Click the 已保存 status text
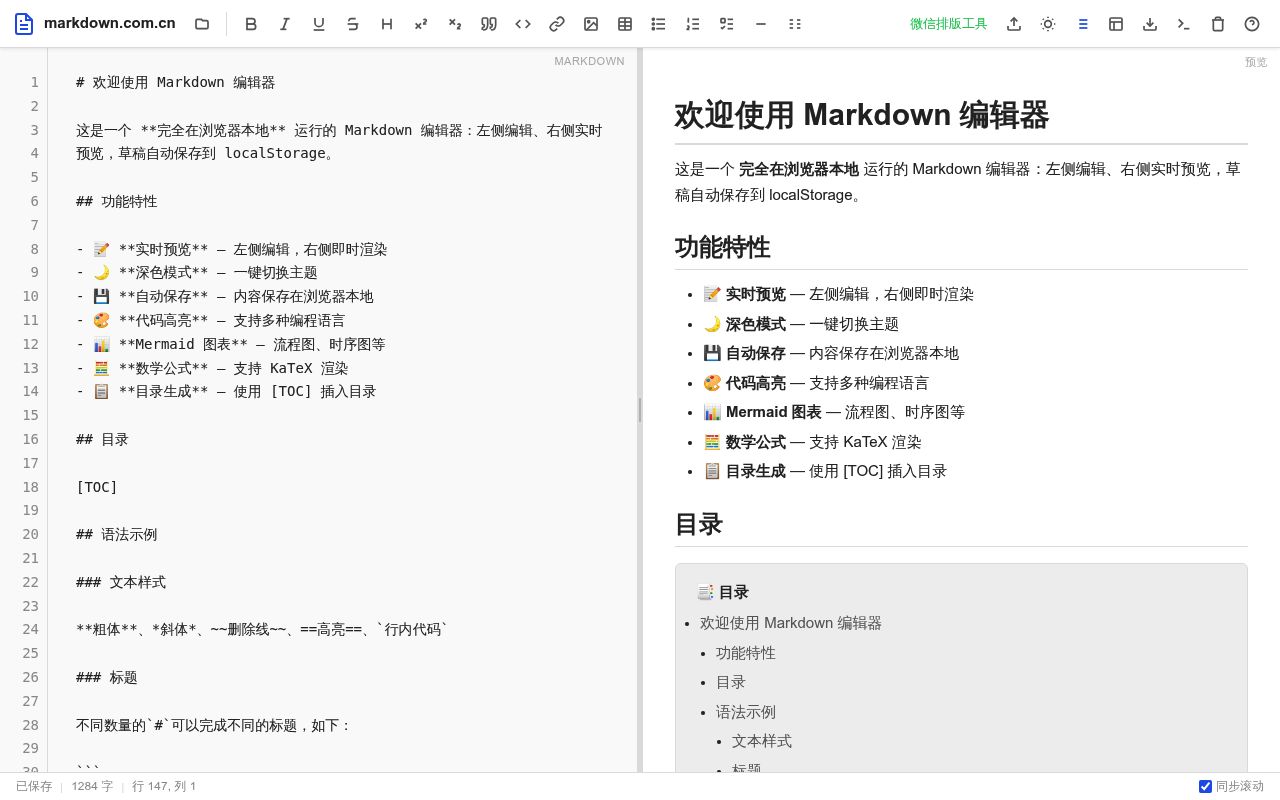 tap(34, 787)
